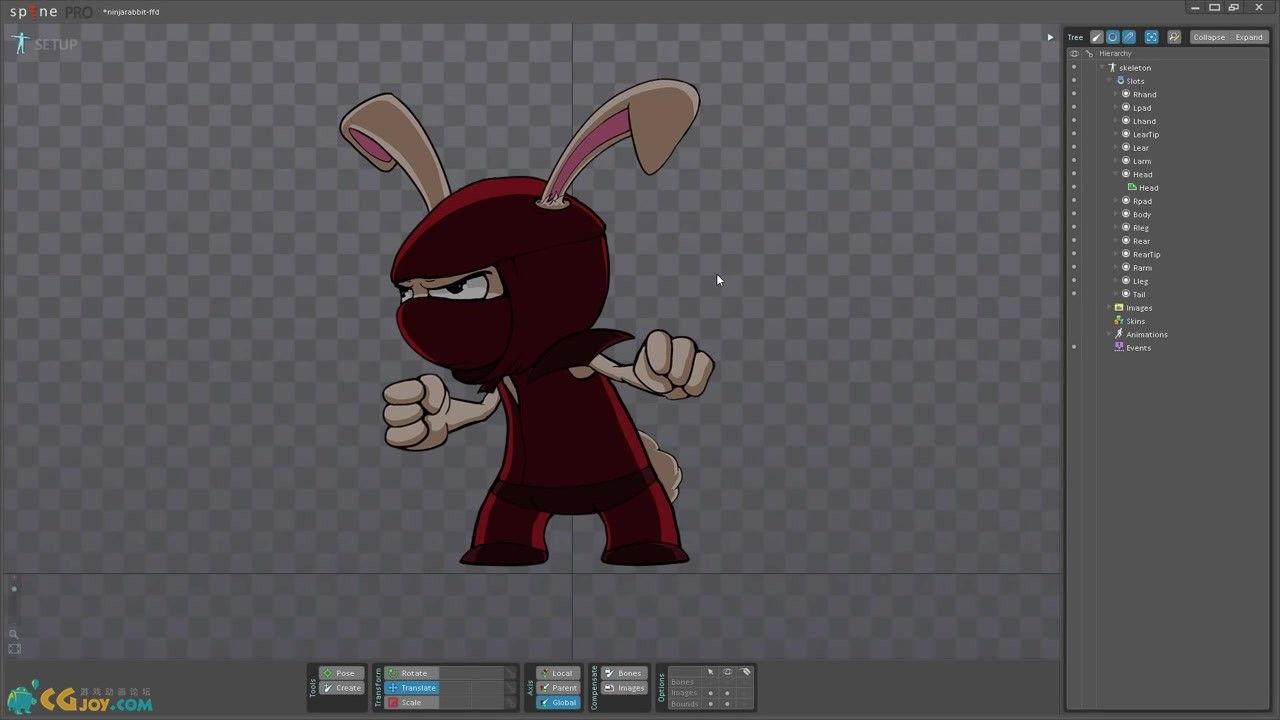This screenshot has width=1280, height=720.
Task: Expand the LearTip slot
Action: click(x=1116, y=134)
